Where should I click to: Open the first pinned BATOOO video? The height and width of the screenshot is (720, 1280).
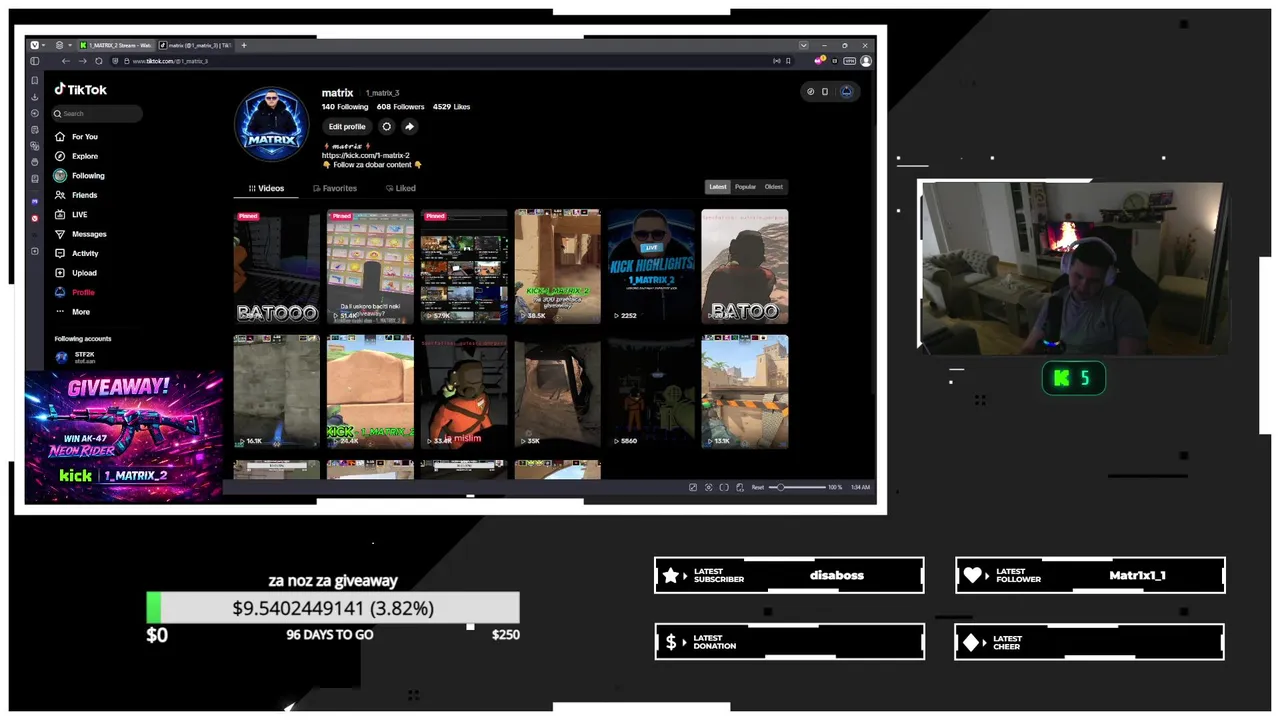[x=277, y=266]
